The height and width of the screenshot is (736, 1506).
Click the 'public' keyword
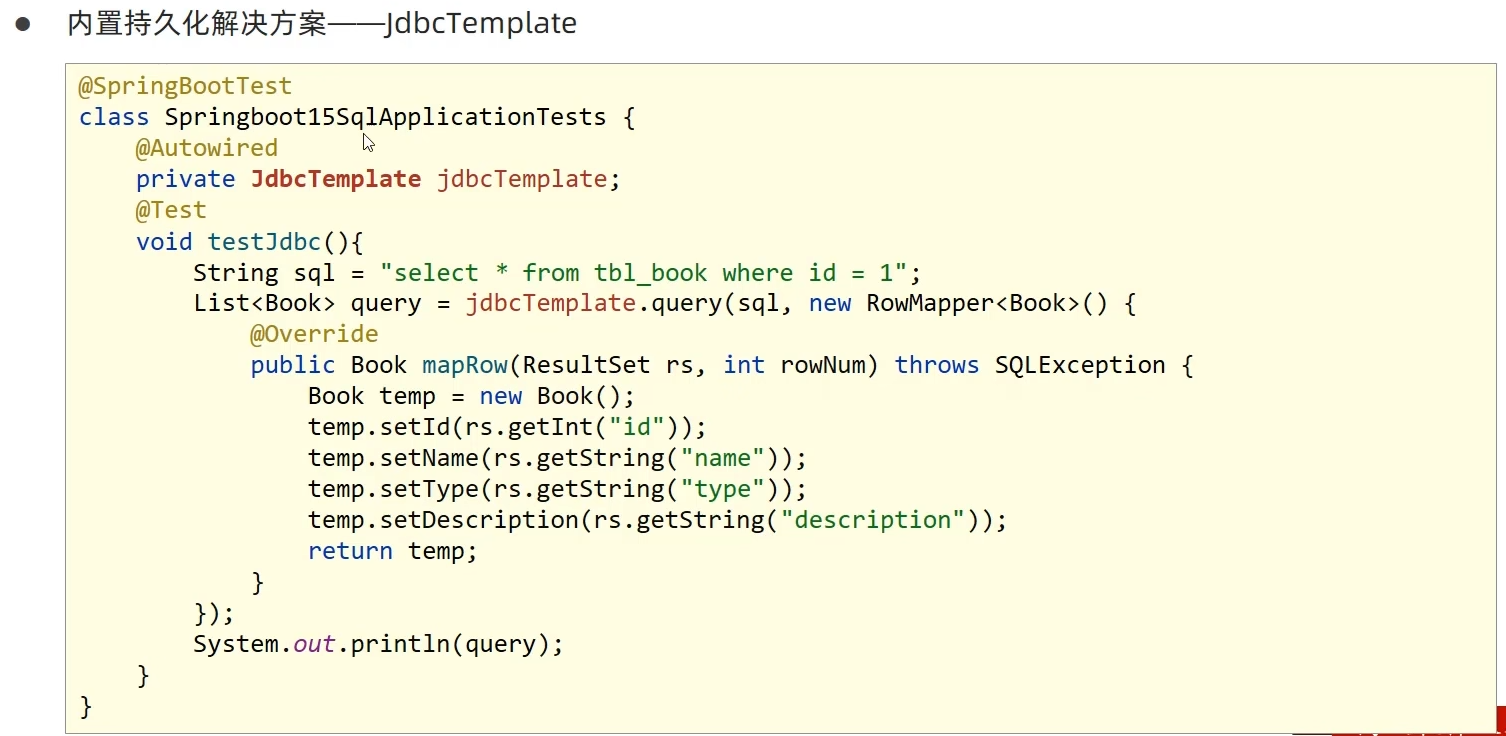293,365
